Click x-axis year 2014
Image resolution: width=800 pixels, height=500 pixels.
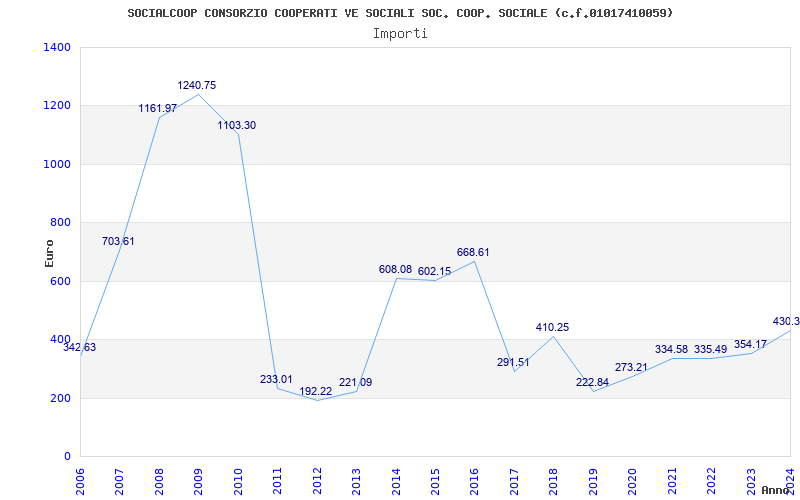tap(395, 481)
